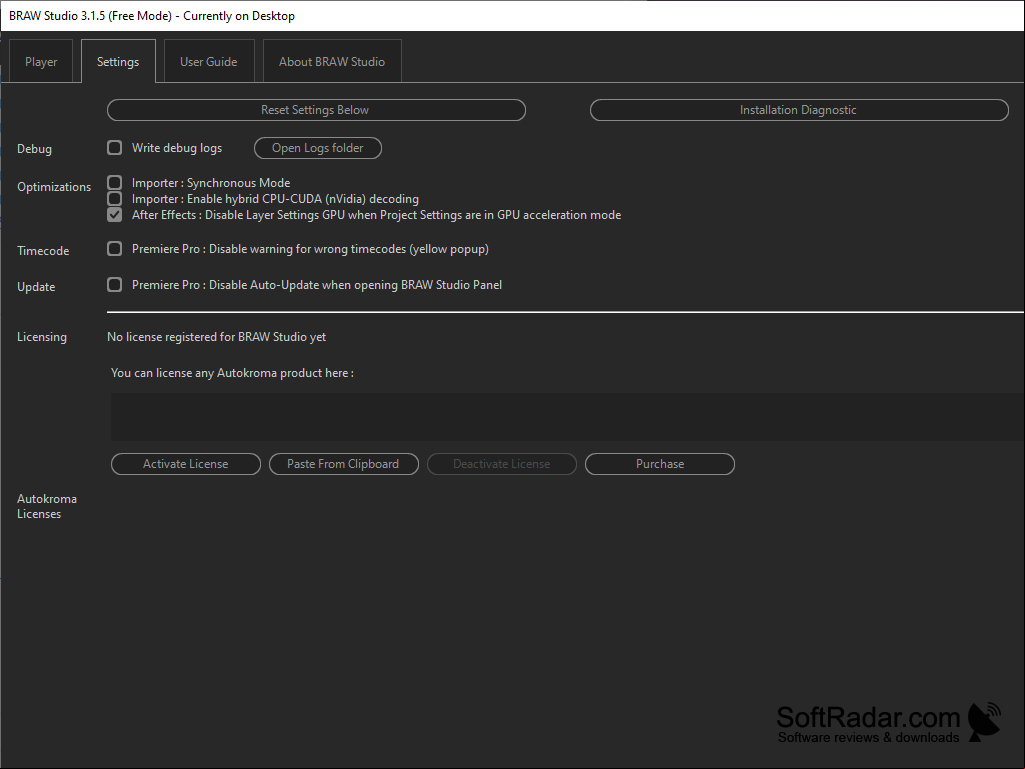This screenshot has height=769, width=1025.
Task: Click the BRAW Studio 3.1.5 window title
Action: tap(152, 16)
